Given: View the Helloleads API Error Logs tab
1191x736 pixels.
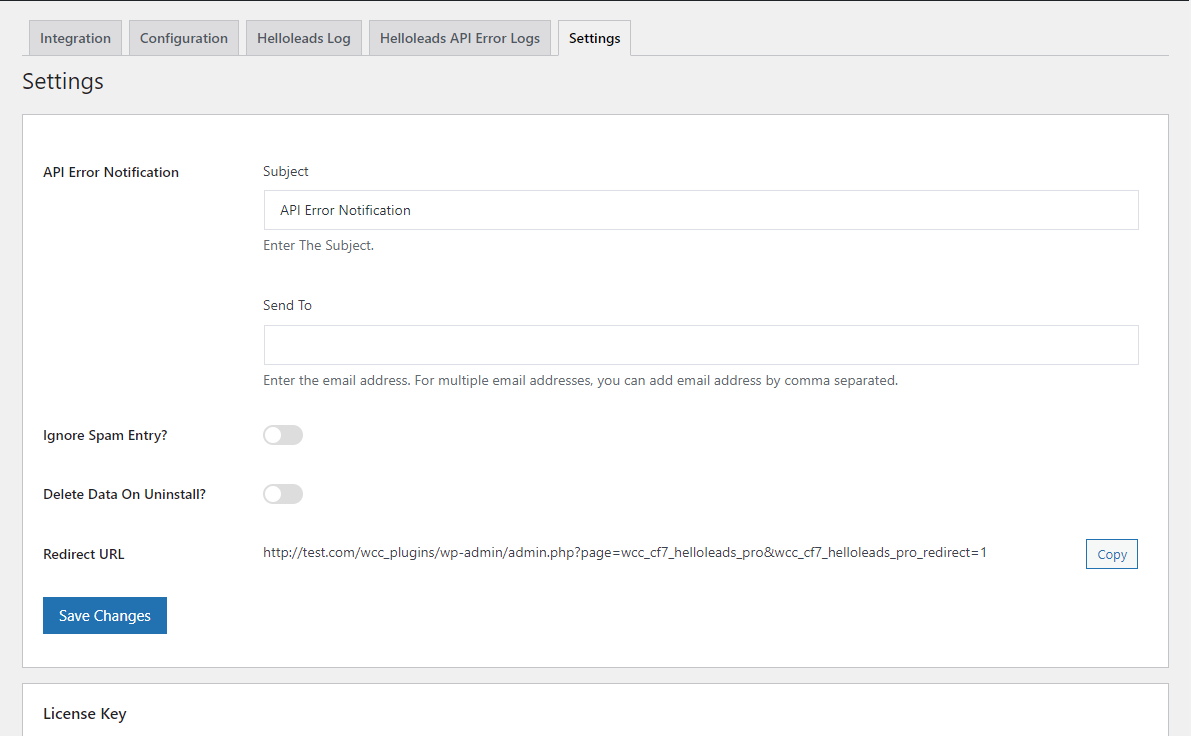Looking at the screenshot, I should click(x=460, y=38).
